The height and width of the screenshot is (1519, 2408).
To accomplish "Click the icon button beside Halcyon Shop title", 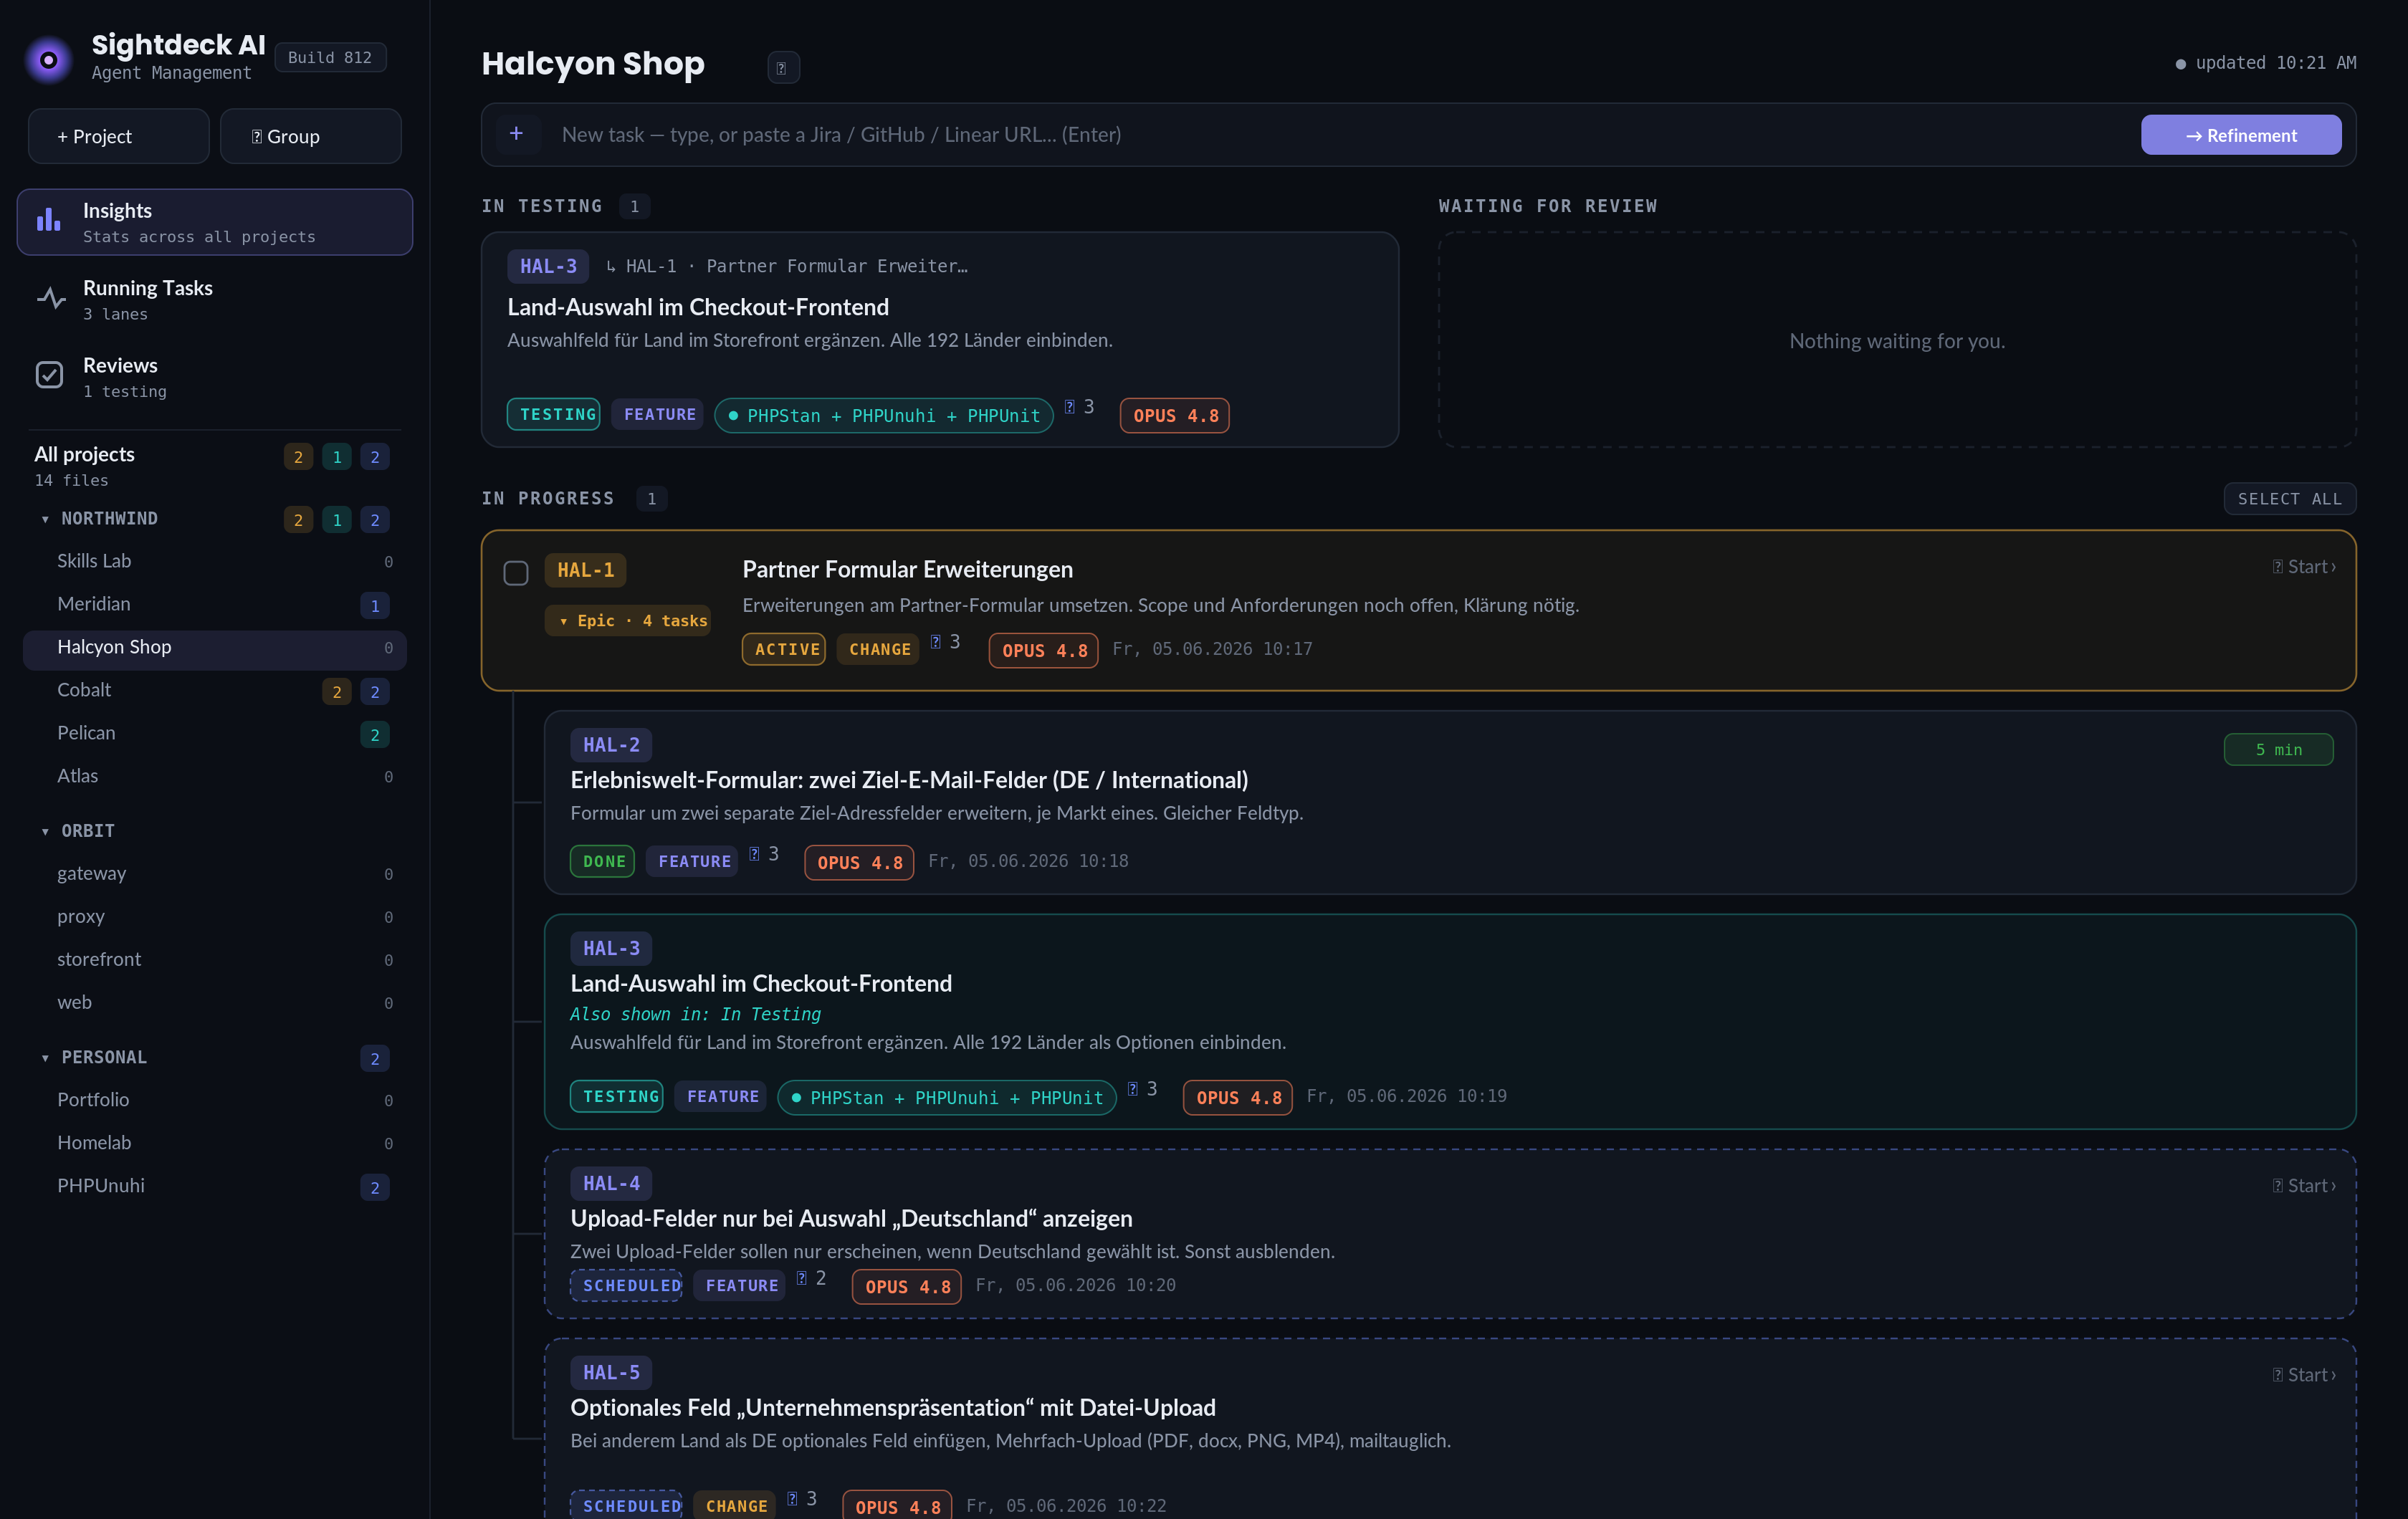I will tap(782, 68).
